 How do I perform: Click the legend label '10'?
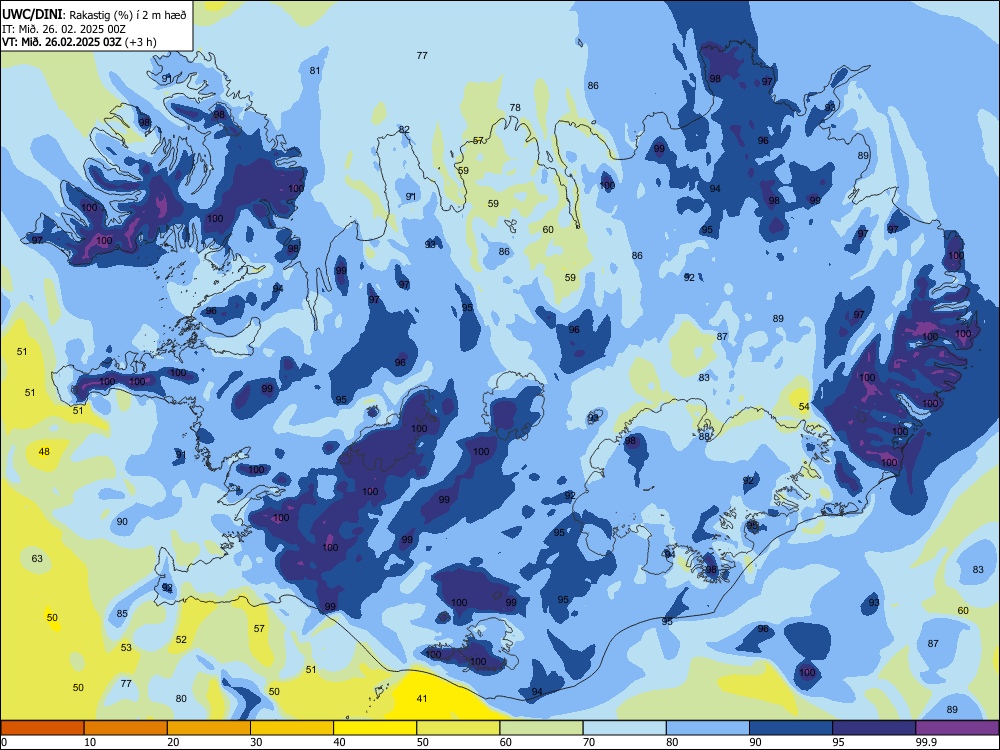(x=90, y=742)
